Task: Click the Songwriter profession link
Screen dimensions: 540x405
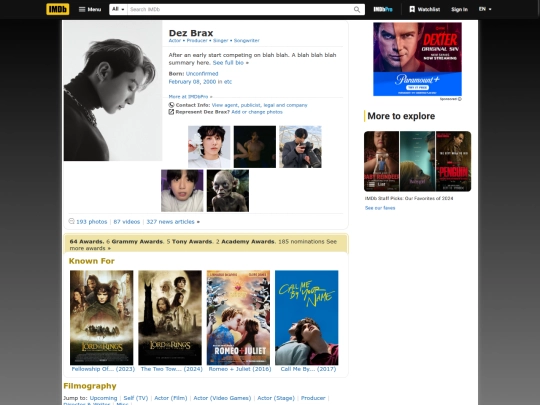Action: coord(247,41)
